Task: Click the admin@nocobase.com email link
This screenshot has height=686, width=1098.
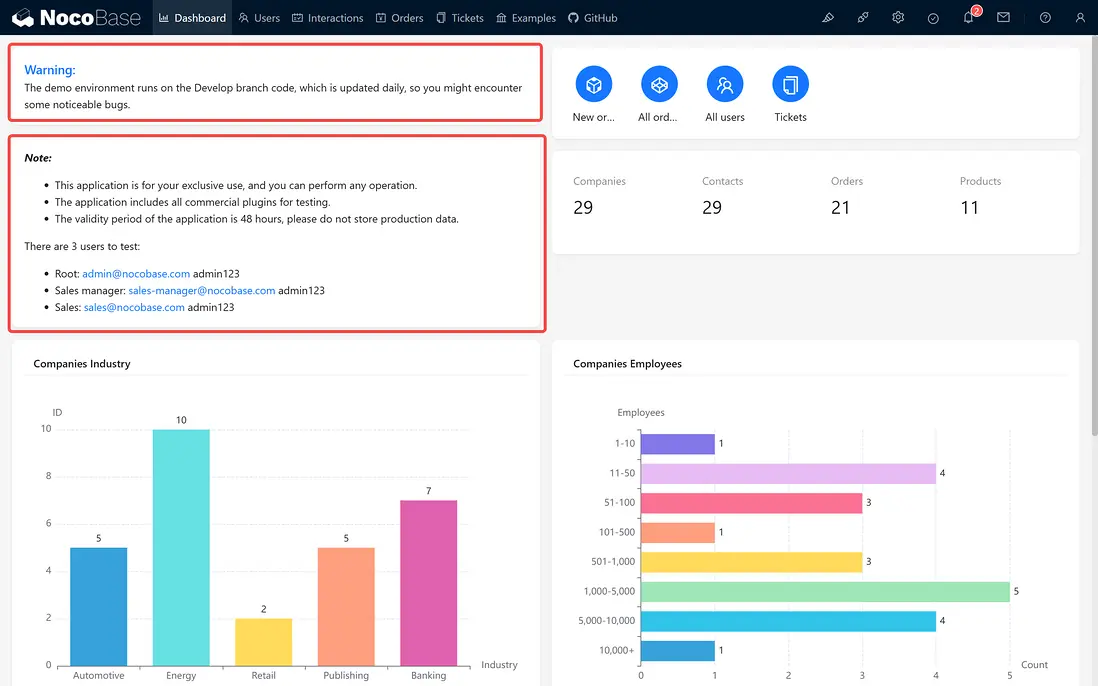Action: pos(136,273)
